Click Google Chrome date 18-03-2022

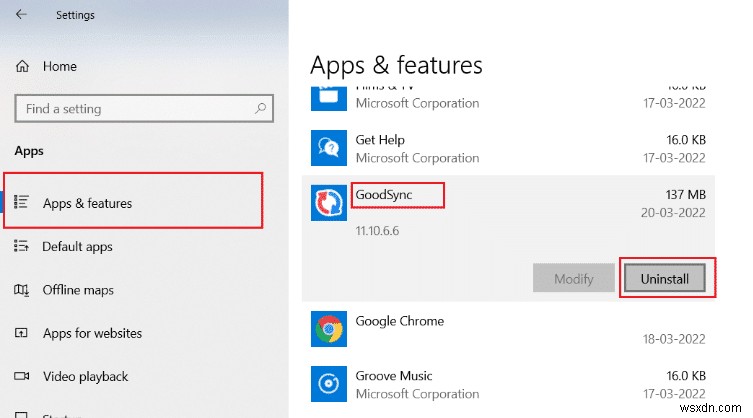coord(674,339)
